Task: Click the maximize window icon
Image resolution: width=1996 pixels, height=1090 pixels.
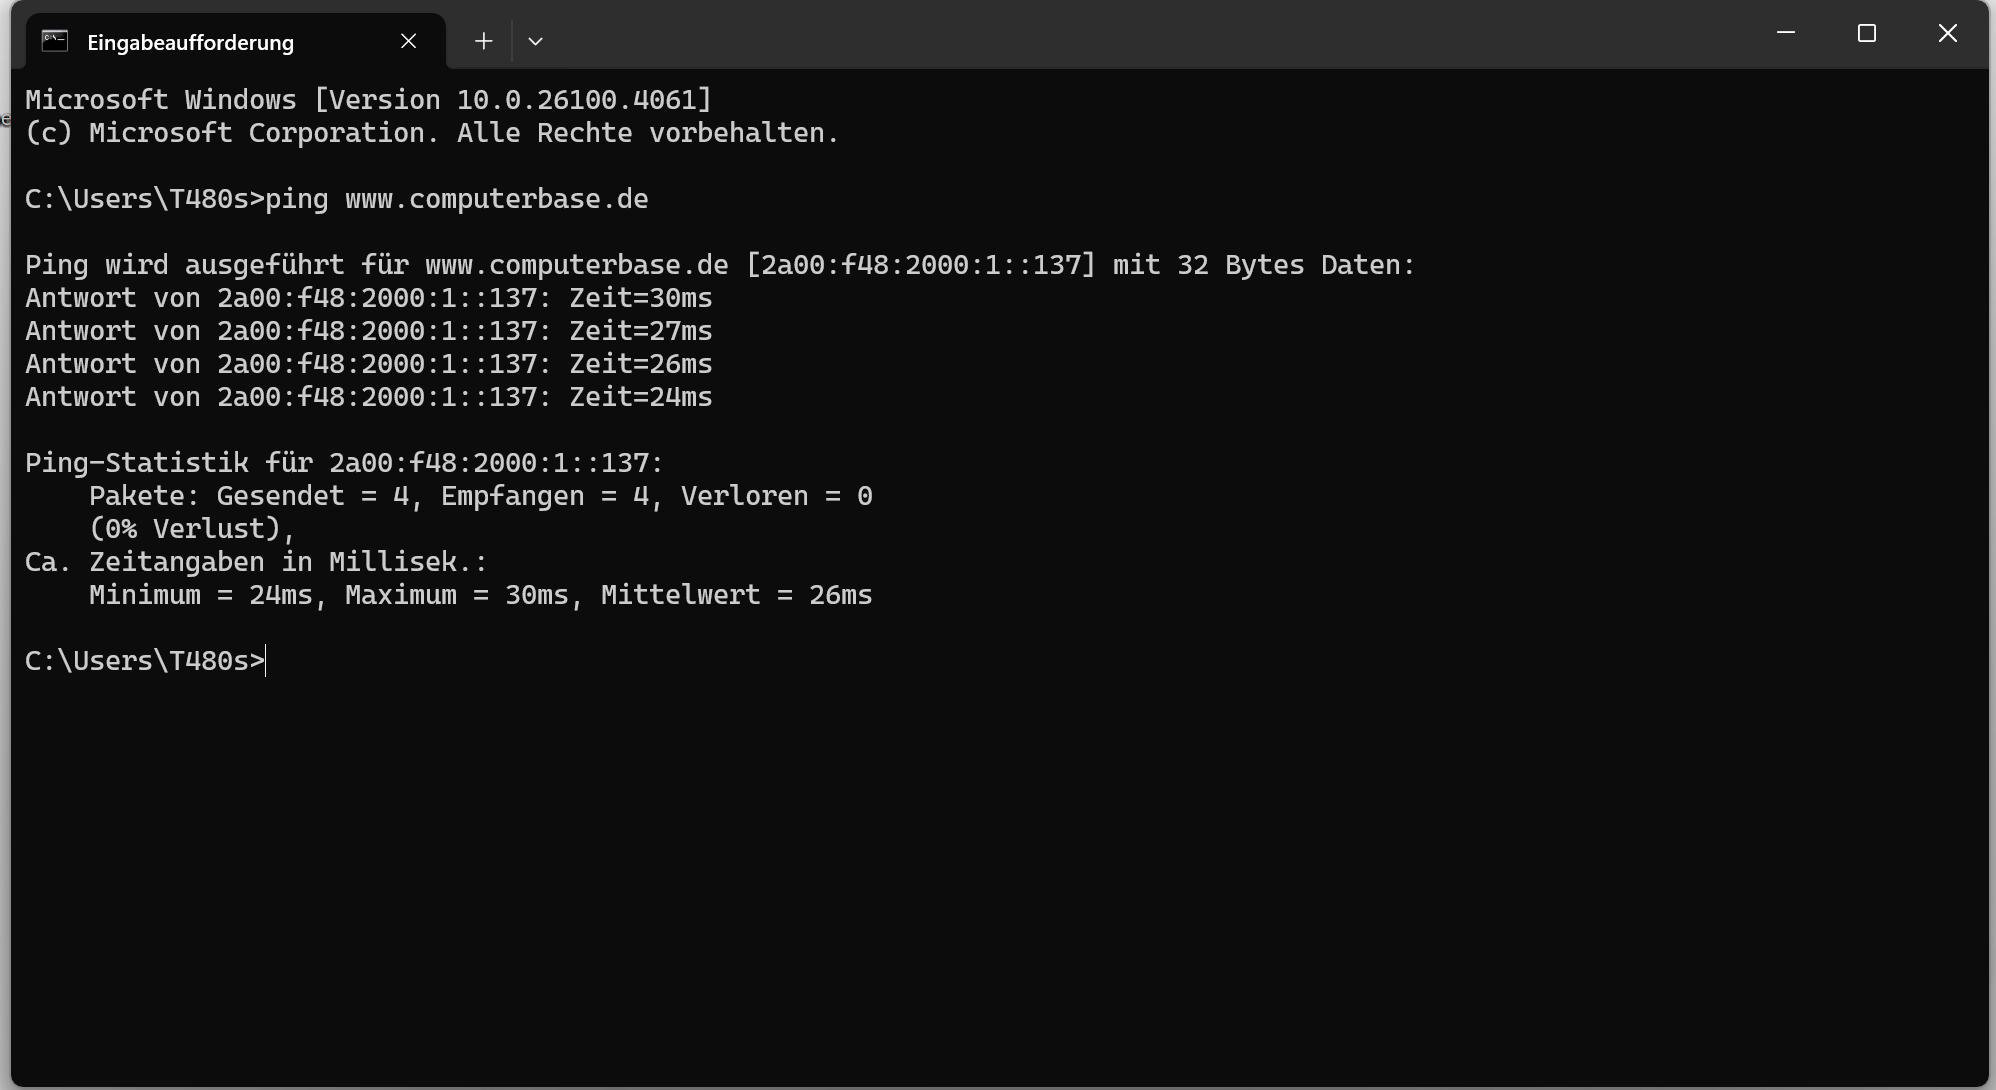Action: point(1866,33)
